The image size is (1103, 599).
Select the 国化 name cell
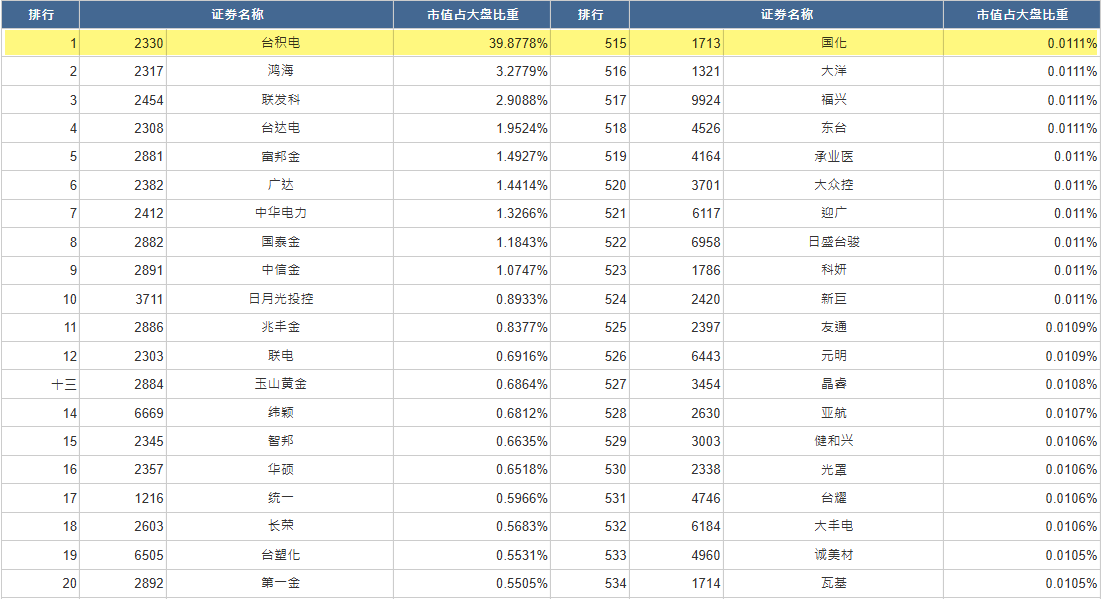pyautogui.click(x=834, y=43)
